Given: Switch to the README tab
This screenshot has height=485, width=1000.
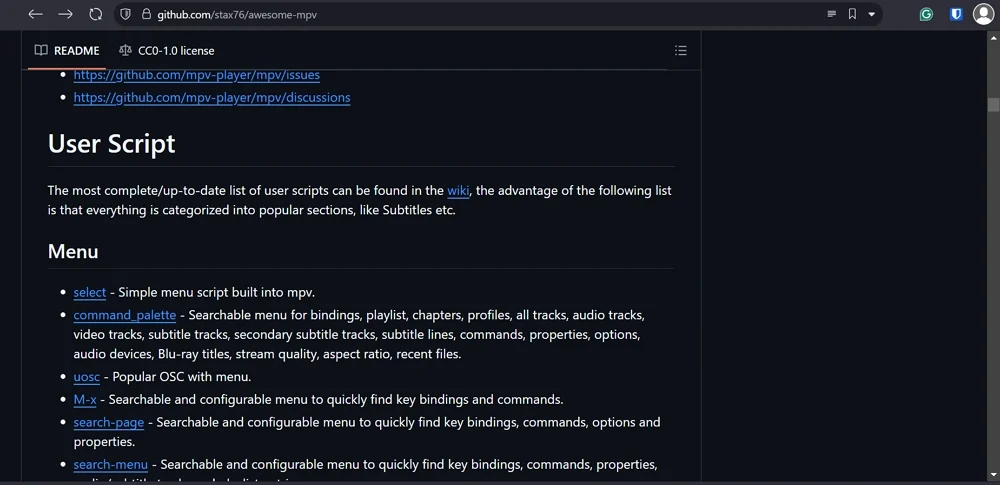Looking at the screenshot, I should tap(67, 50).
